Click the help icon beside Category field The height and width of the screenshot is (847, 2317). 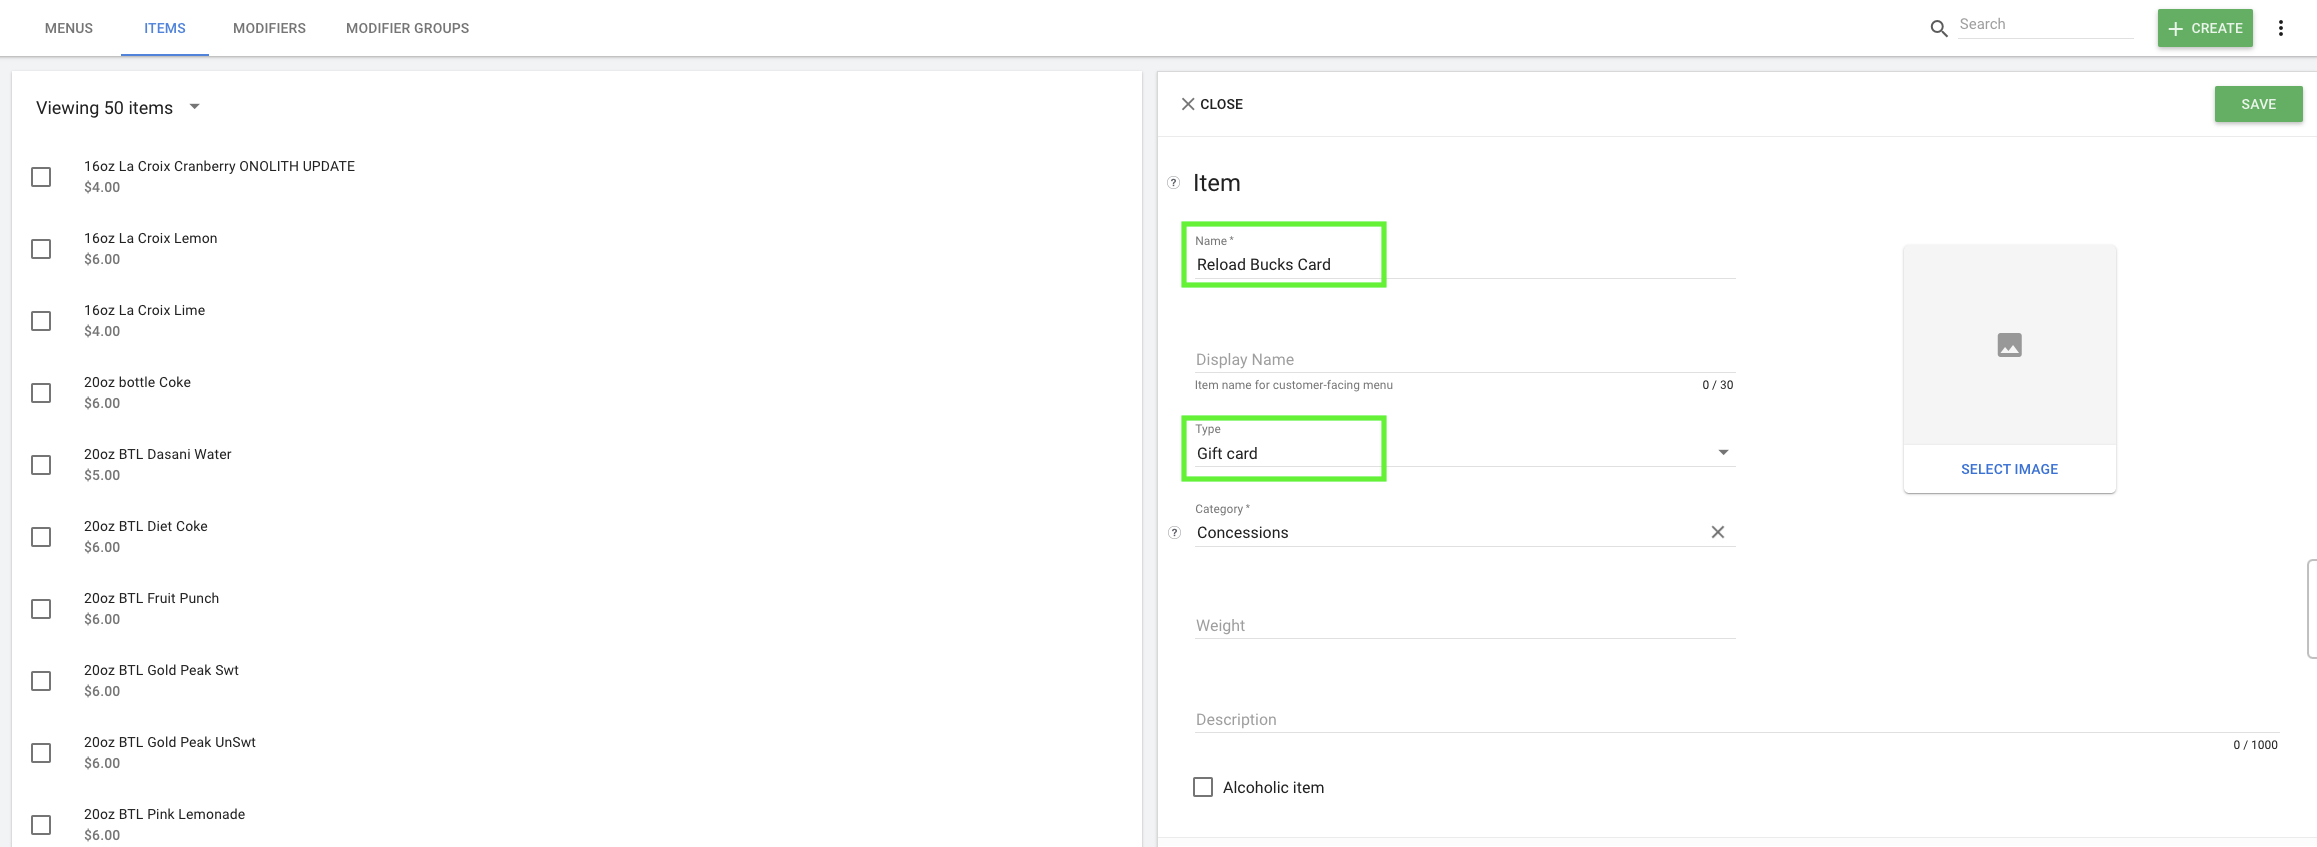click(1175, 533)
